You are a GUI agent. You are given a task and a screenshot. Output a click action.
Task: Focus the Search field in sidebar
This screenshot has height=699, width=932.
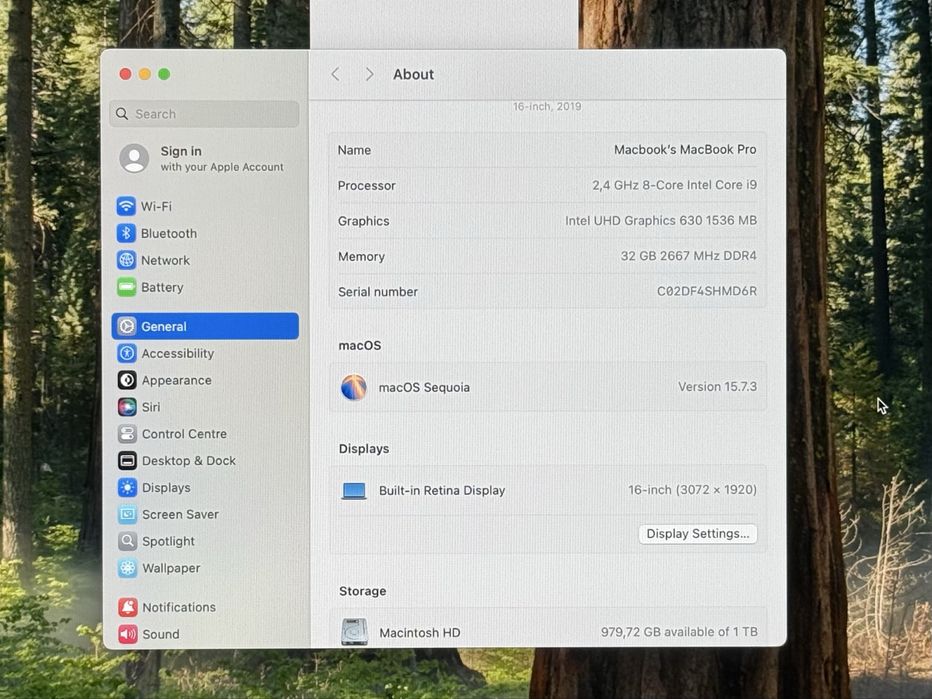coord(204,114)
